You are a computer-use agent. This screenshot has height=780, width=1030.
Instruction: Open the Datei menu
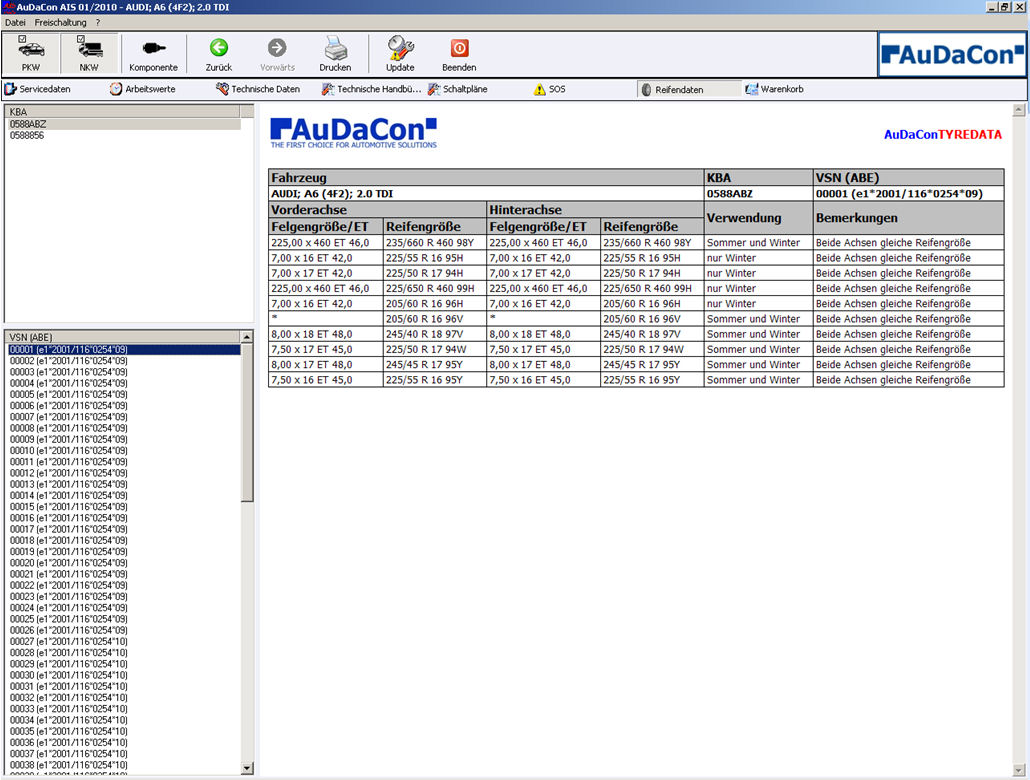(x=15, y=22)
